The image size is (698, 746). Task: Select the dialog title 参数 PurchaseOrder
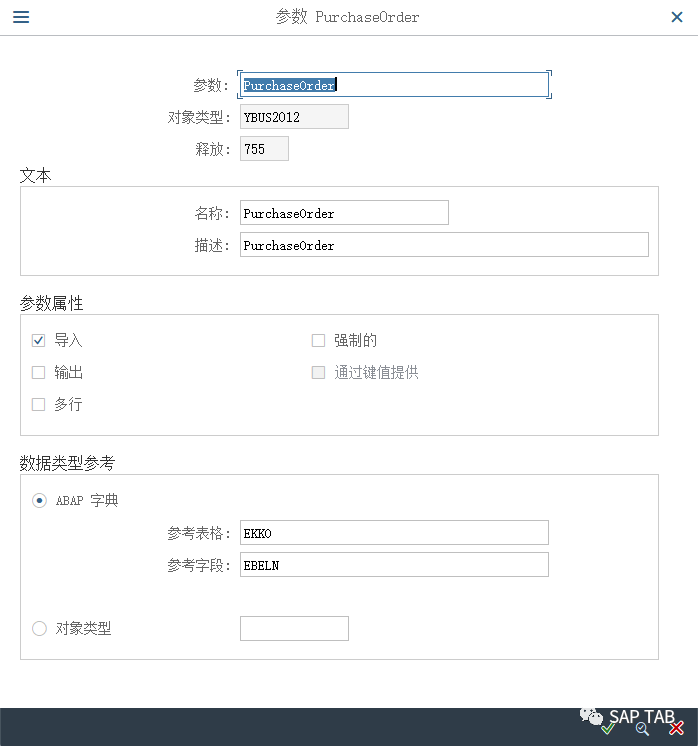point(347,17)
